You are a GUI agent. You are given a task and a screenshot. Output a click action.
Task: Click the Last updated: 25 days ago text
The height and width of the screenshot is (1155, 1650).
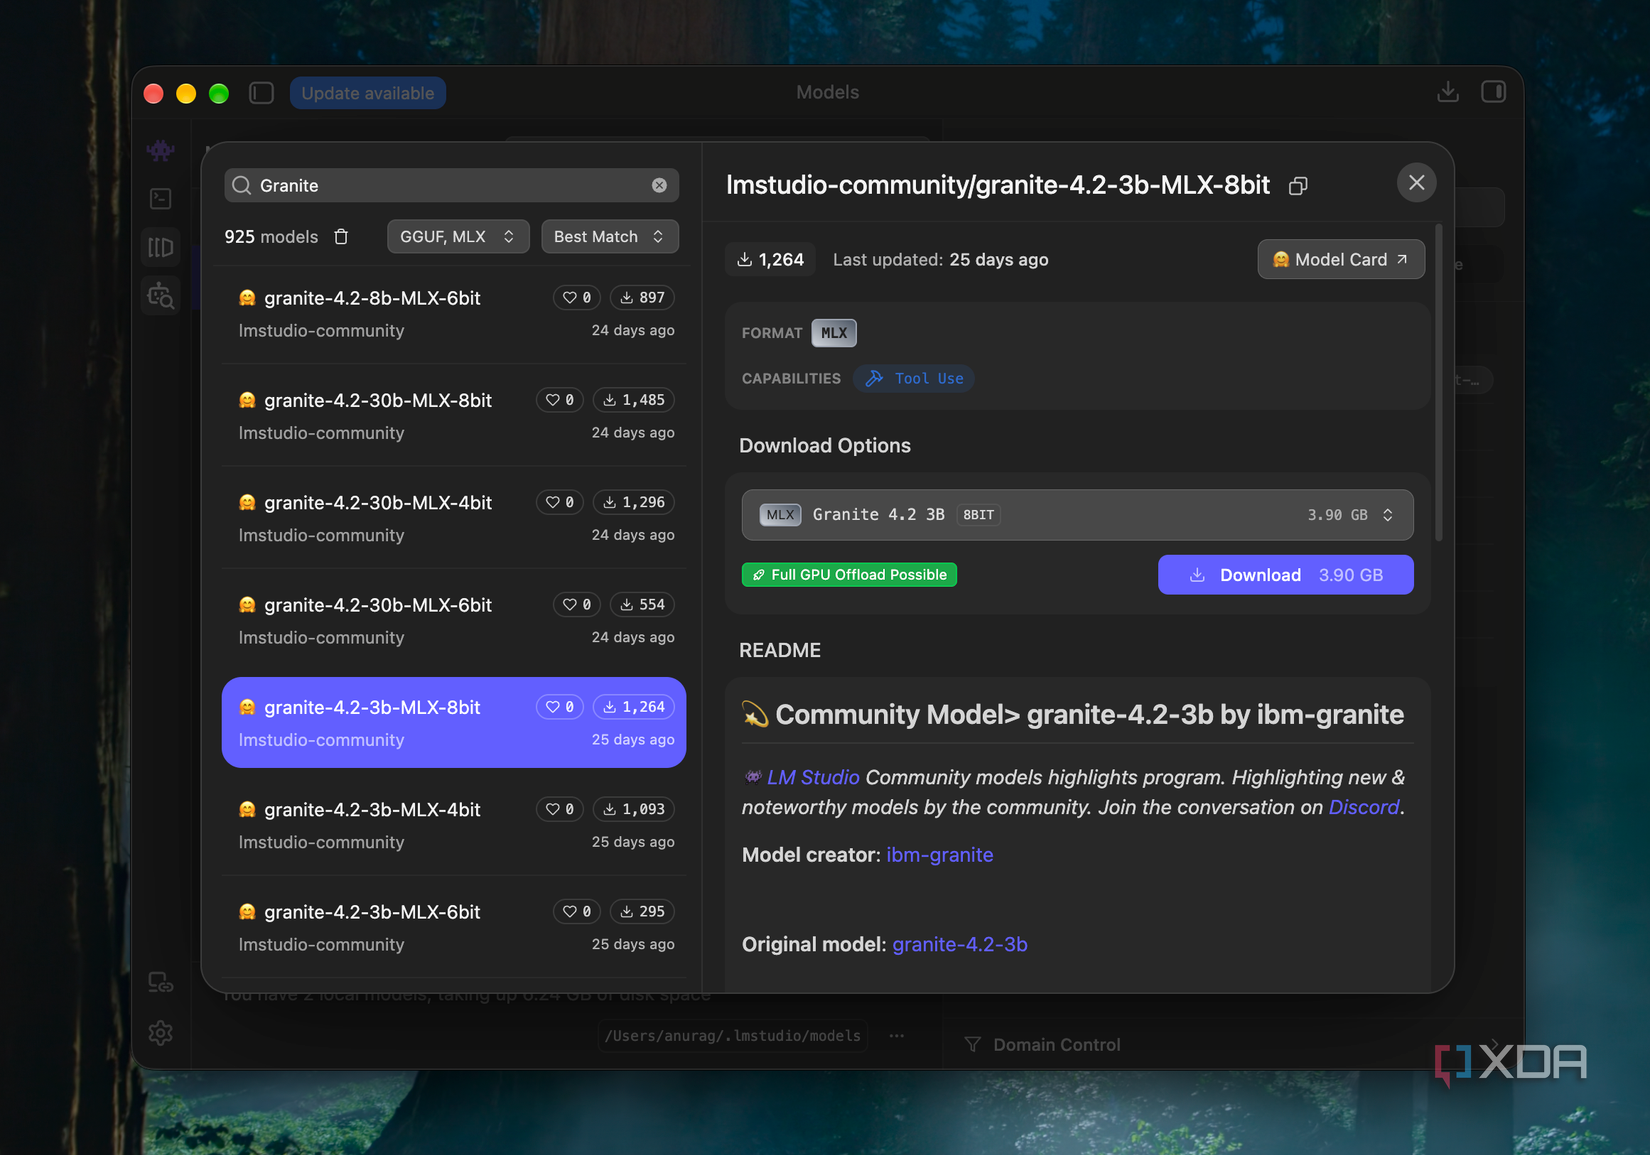click(x=940, y=260)
